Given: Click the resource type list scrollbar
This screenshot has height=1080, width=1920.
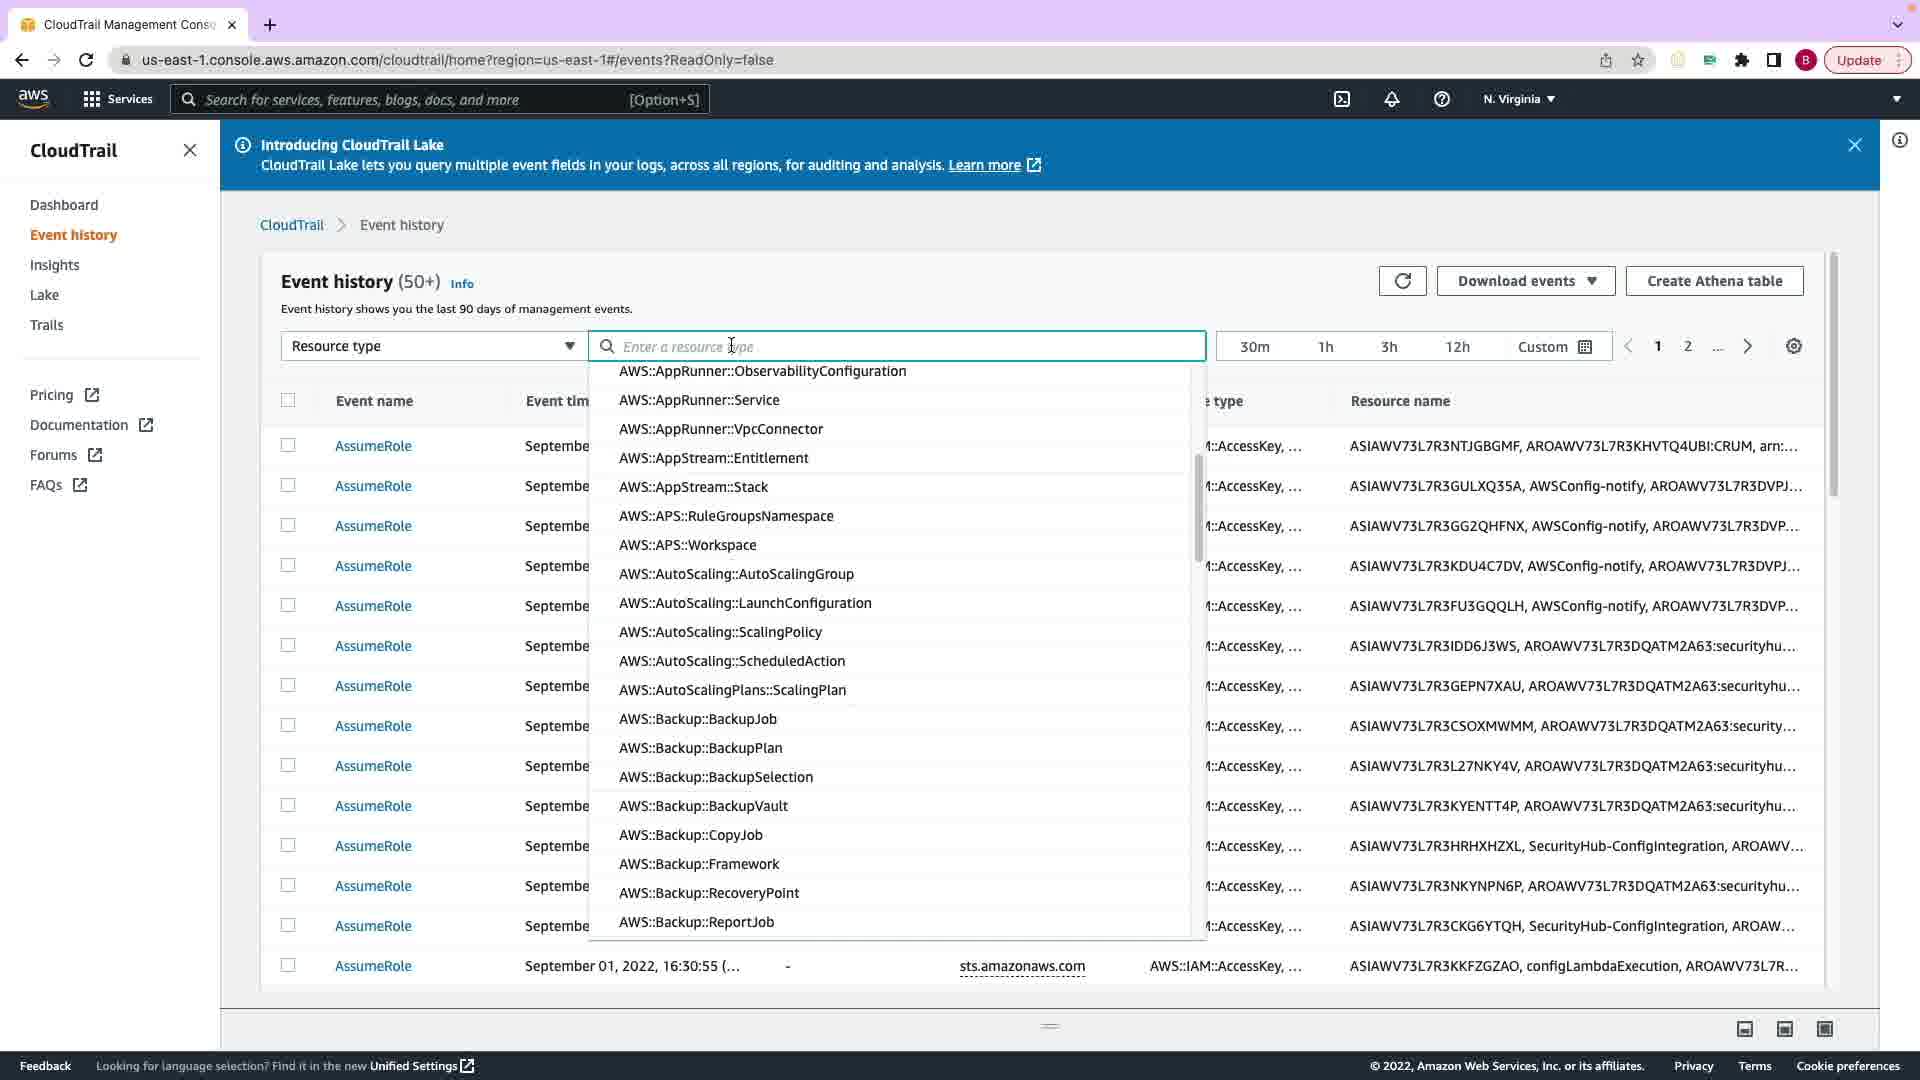Looking at the screenshot, I should (x=1198, y=508).
